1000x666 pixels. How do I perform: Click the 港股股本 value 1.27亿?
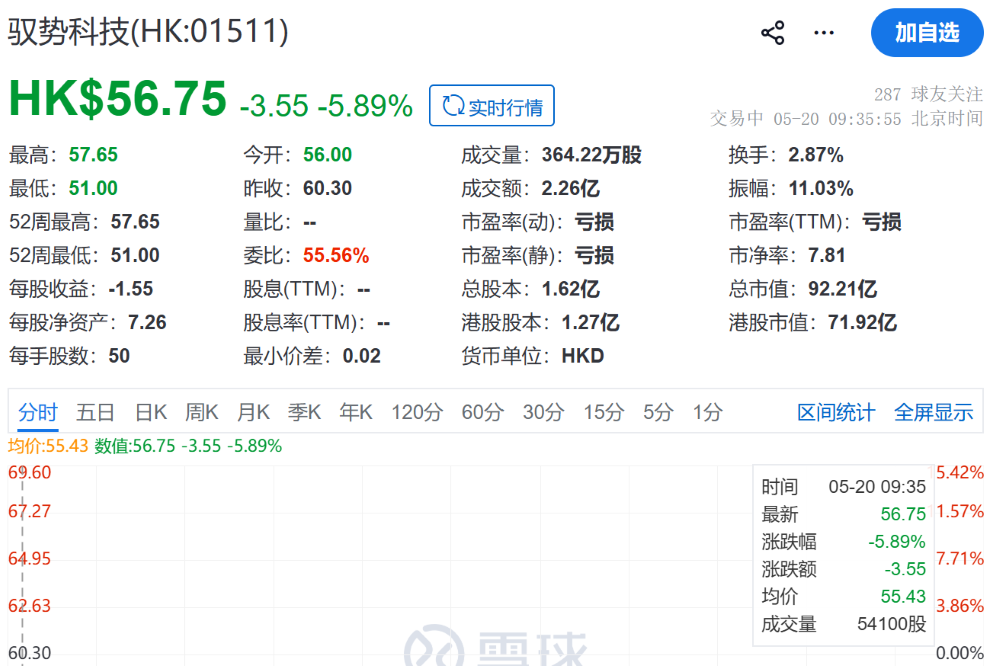[590, 322]
